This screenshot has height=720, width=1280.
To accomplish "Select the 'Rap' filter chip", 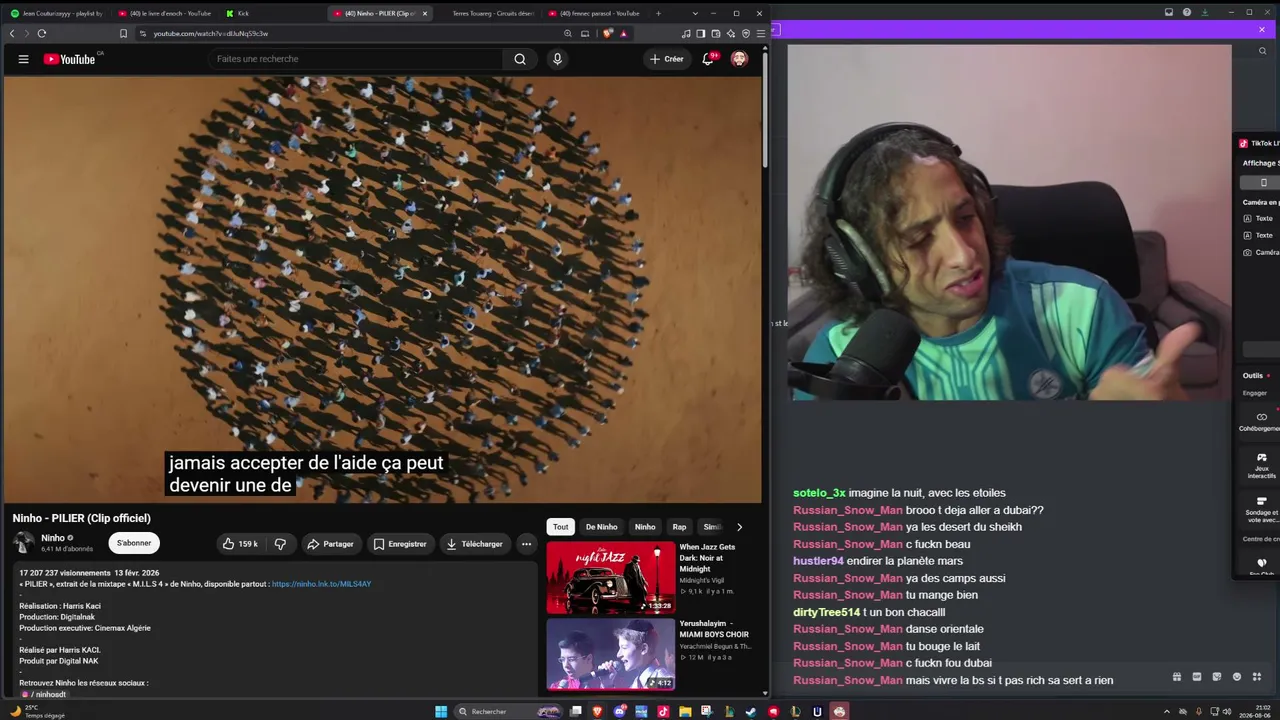I will pyautogui.click(x=679, y=527).
